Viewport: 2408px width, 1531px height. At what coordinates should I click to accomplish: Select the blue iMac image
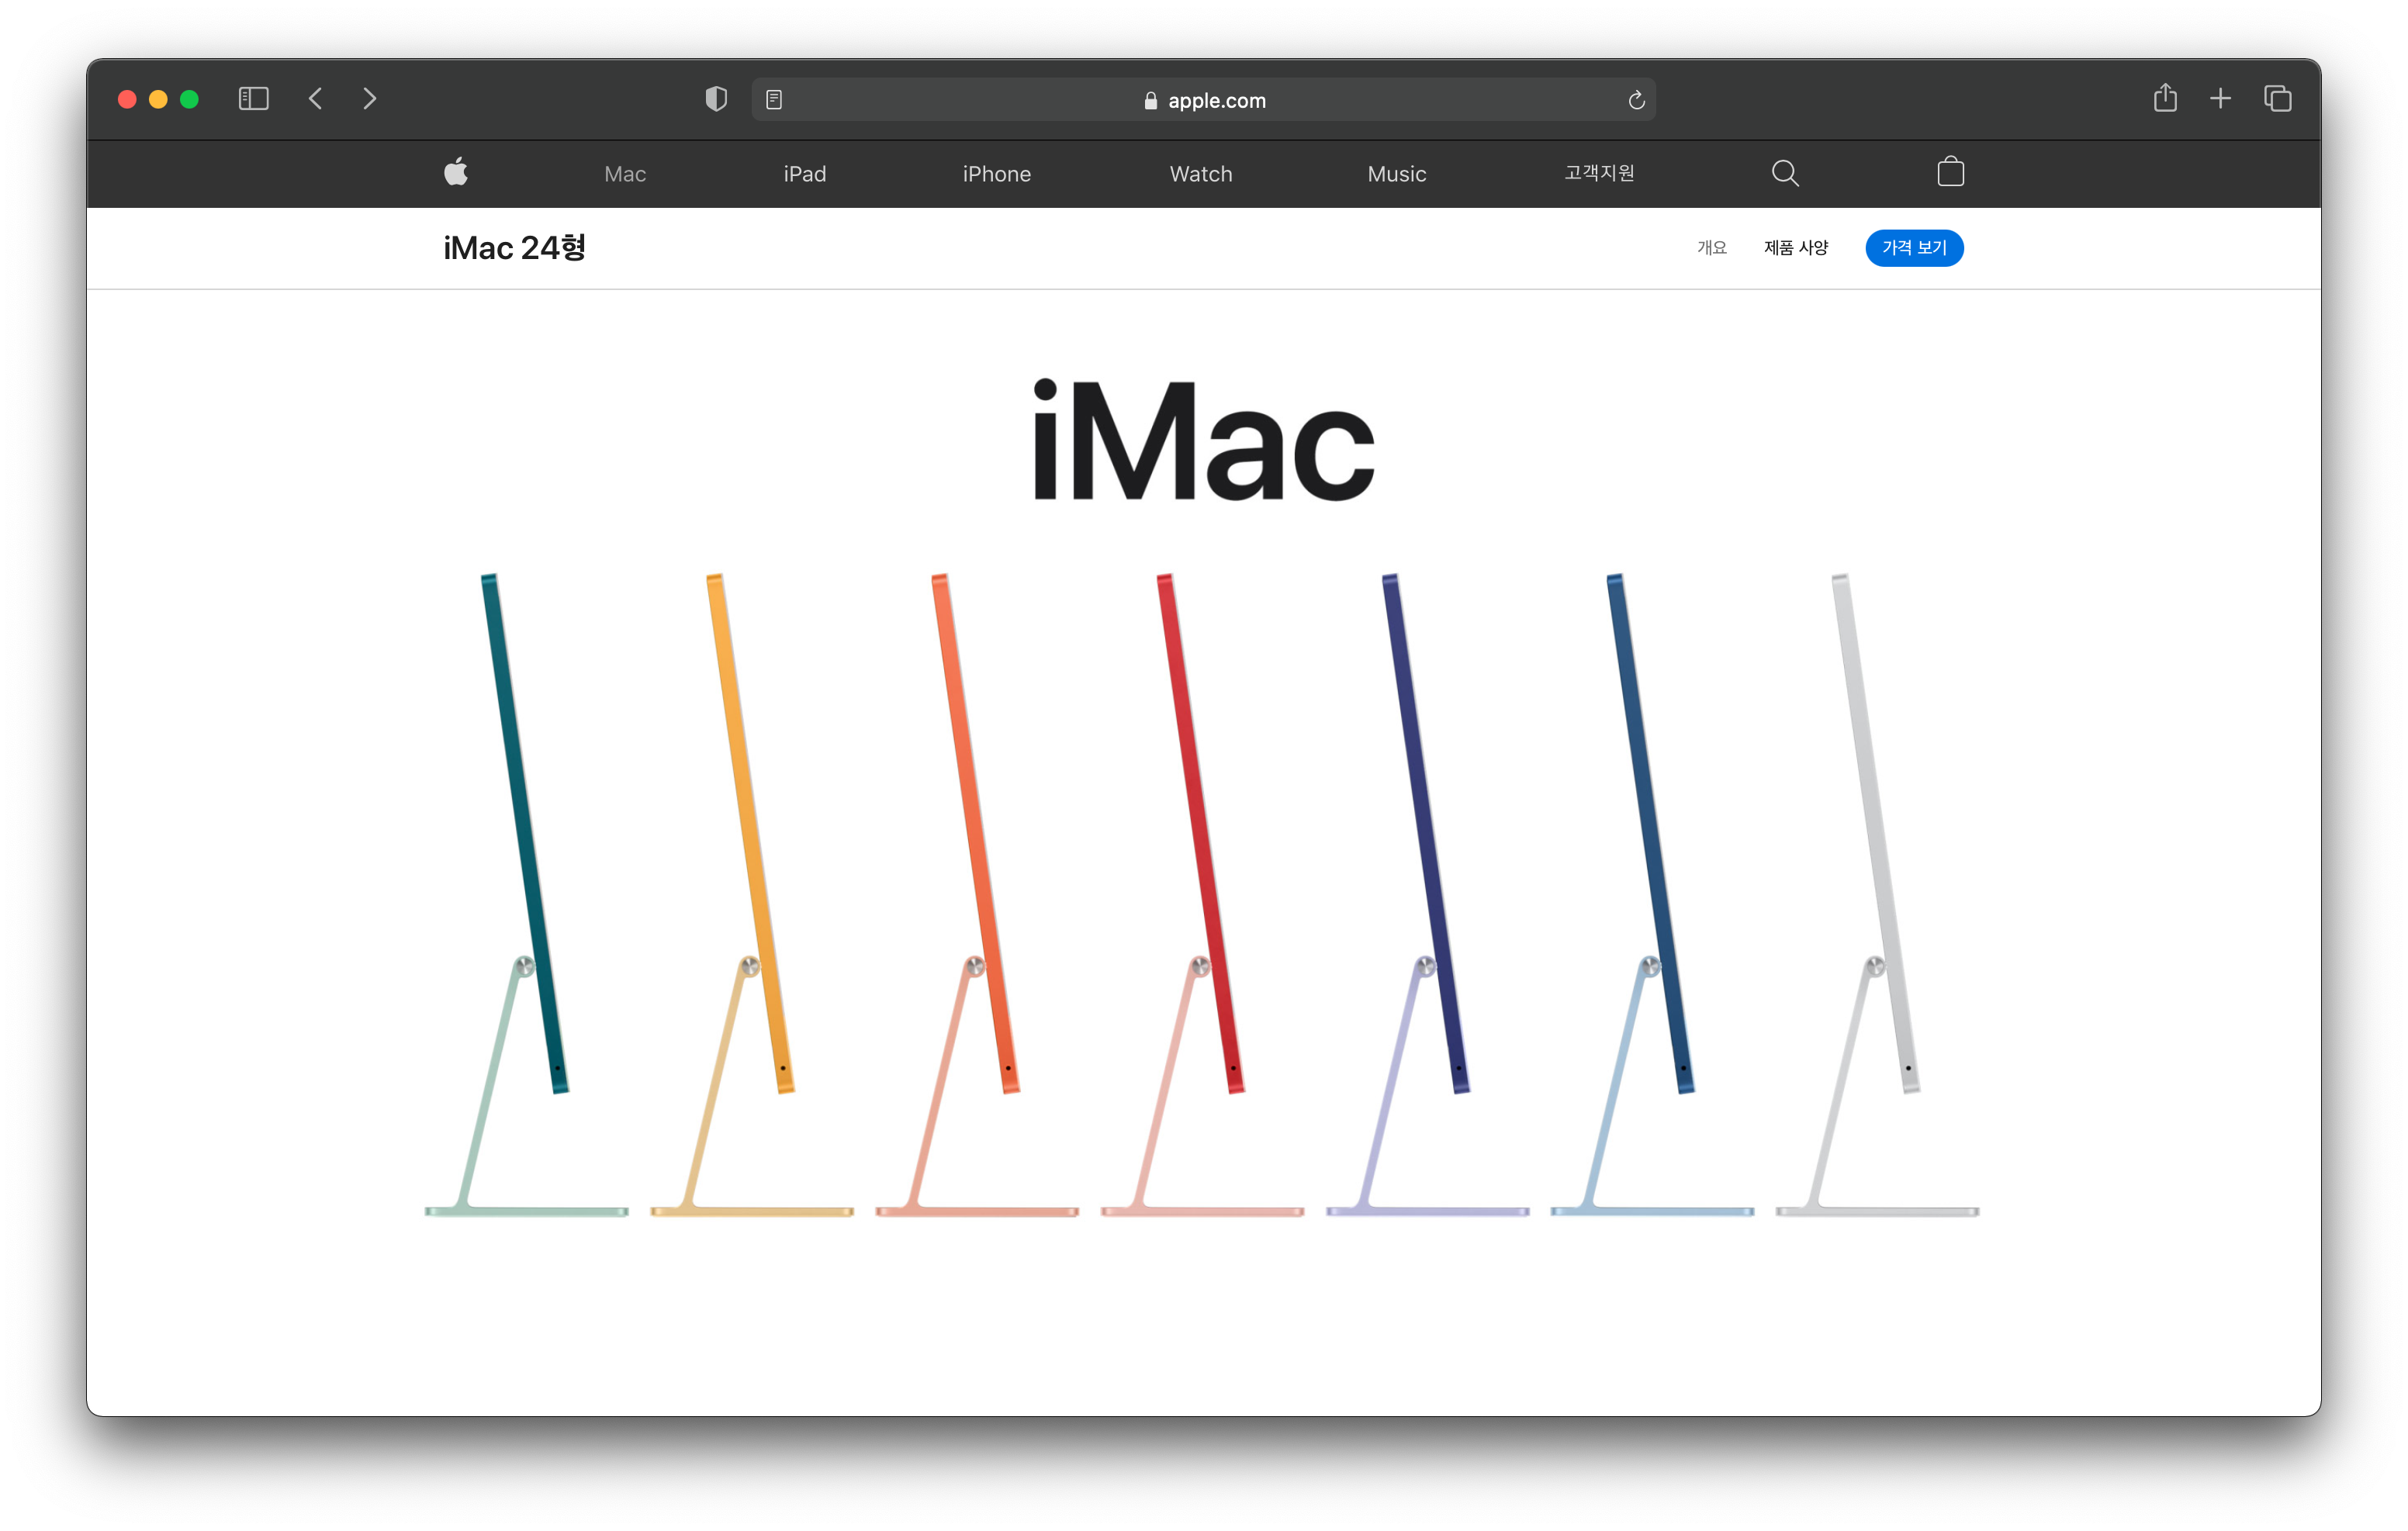1652,895
